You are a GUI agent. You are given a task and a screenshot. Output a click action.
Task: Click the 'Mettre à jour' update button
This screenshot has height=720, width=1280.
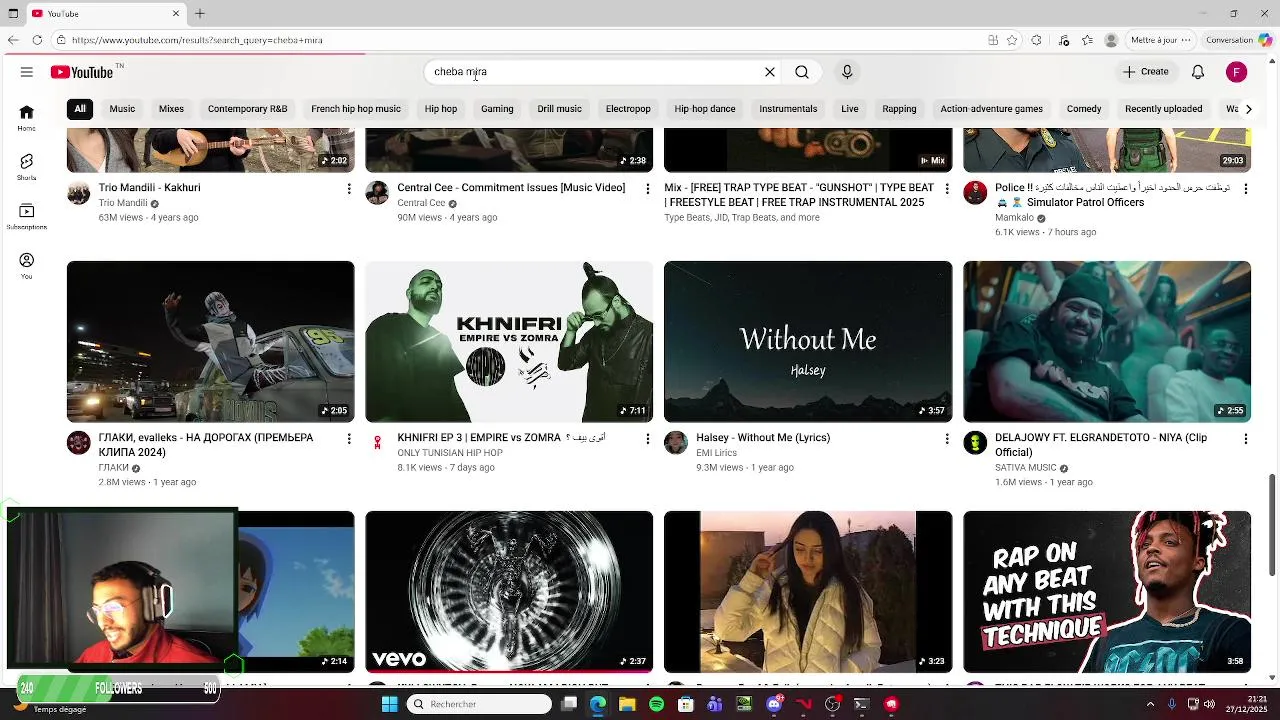1160,40
